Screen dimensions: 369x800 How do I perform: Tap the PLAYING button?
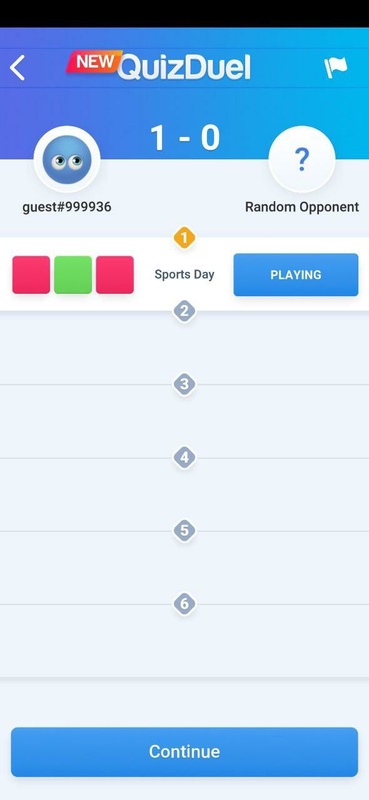(296, 274)
